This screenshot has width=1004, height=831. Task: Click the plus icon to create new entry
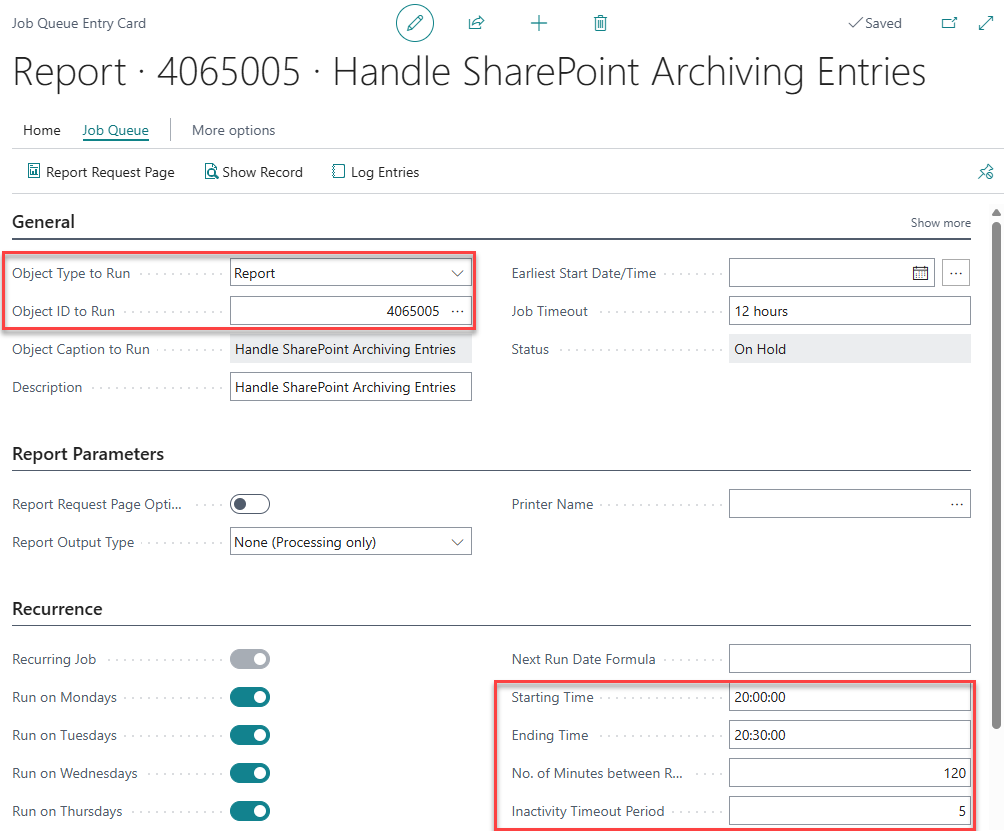pyautogui.click(x=538, y=23)
